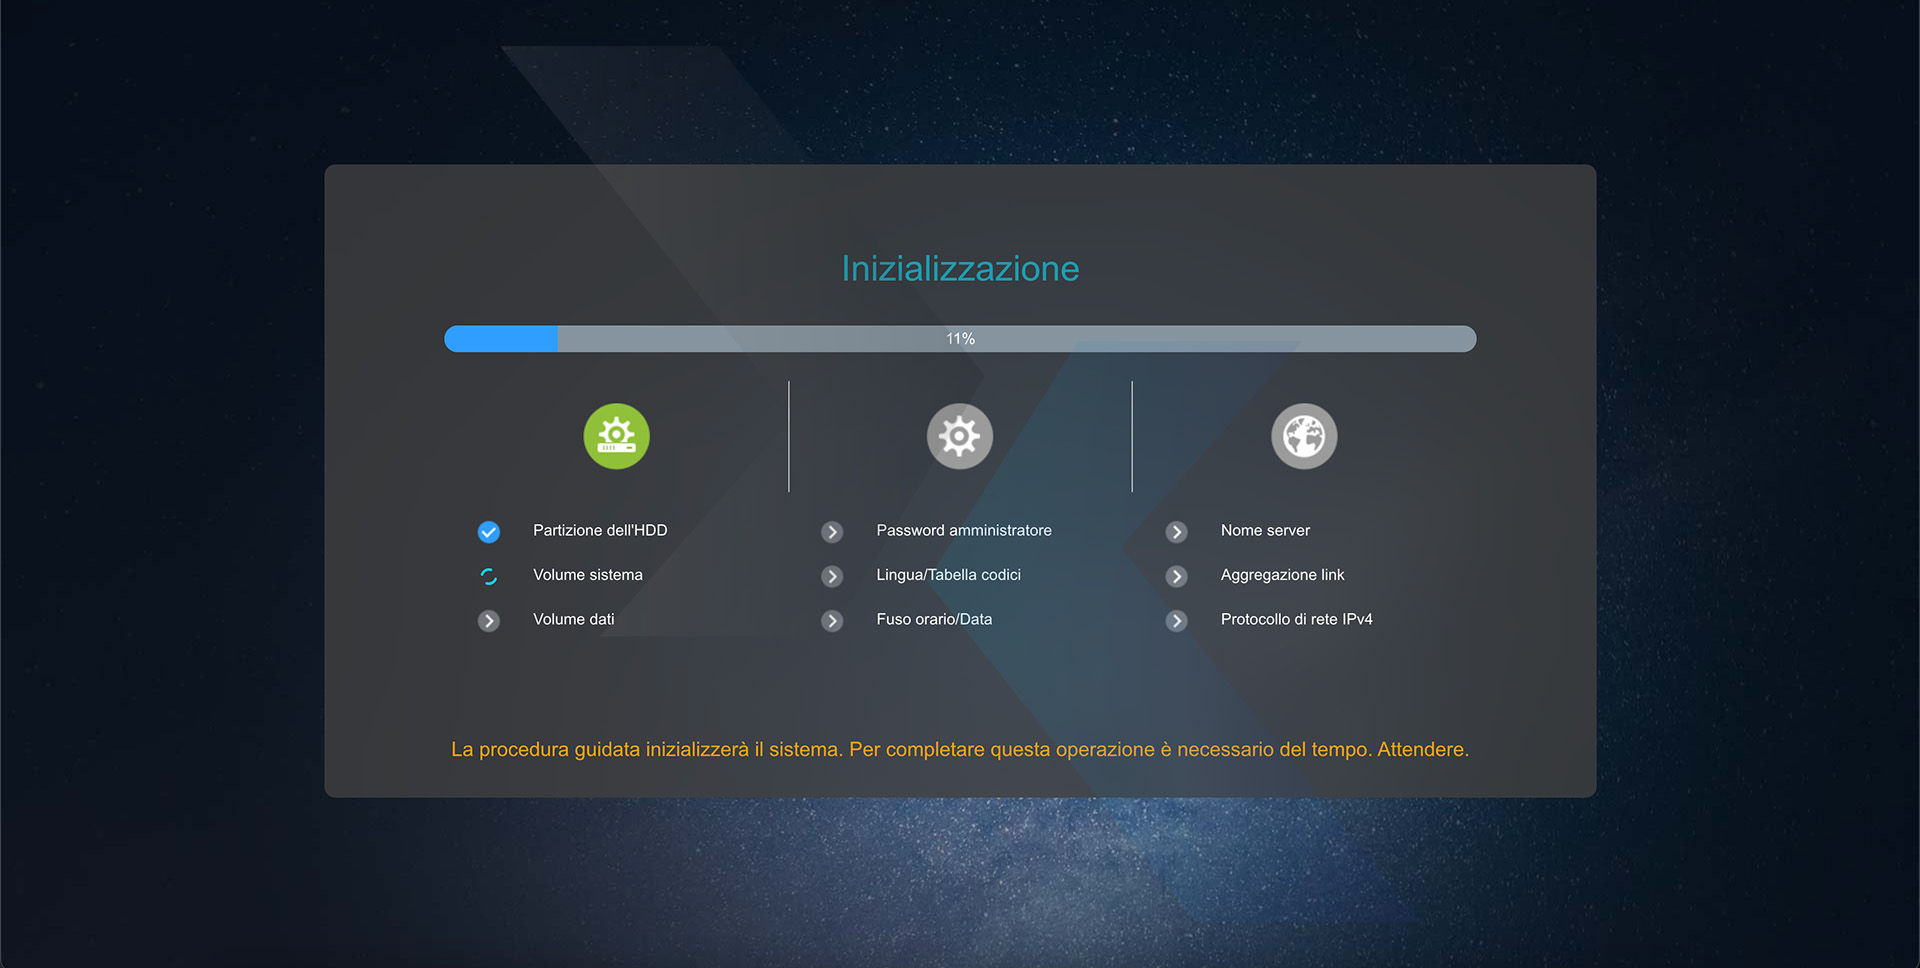Click the arrow icon beside Volume dati
The height and width of the screenshot is (968, 1920).
coord(488,621)
